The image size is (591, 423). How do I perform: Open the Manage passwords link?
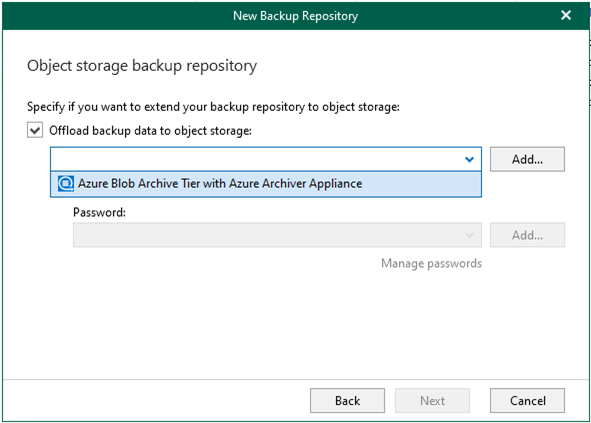coord(431,263)
